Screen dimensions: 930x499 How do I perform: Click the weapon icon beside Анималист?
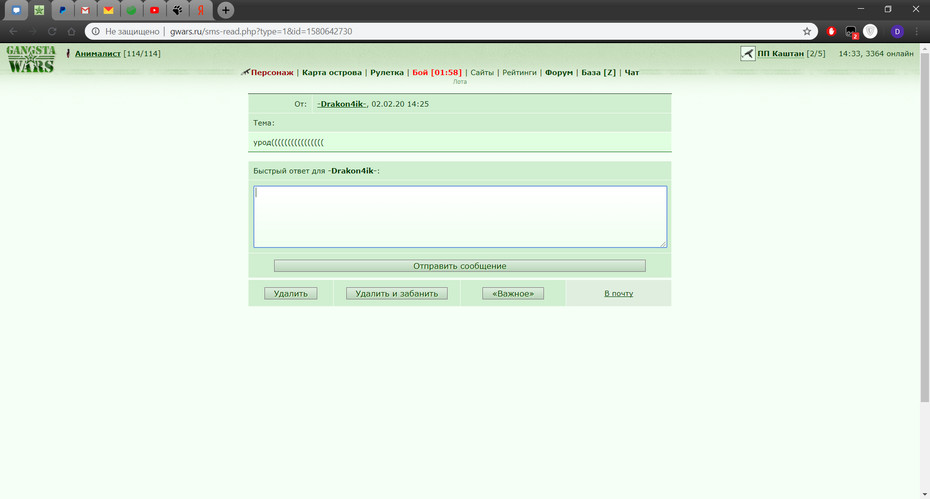(x=68, y=53)
